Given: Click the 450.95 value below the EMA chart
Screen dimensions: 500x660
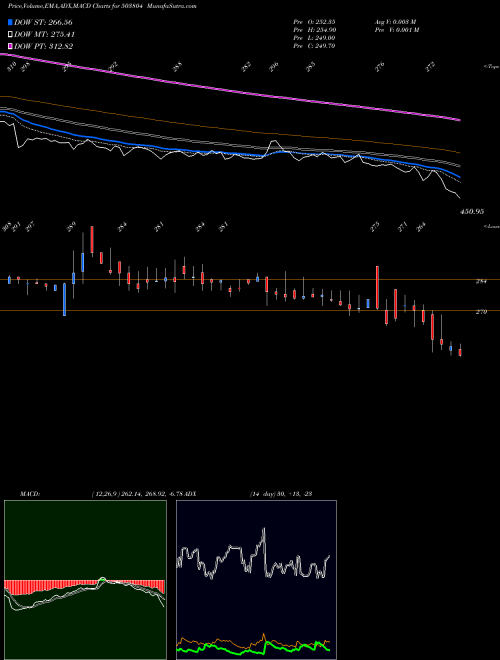Looking at the screenshot, I should click(472, 212).
